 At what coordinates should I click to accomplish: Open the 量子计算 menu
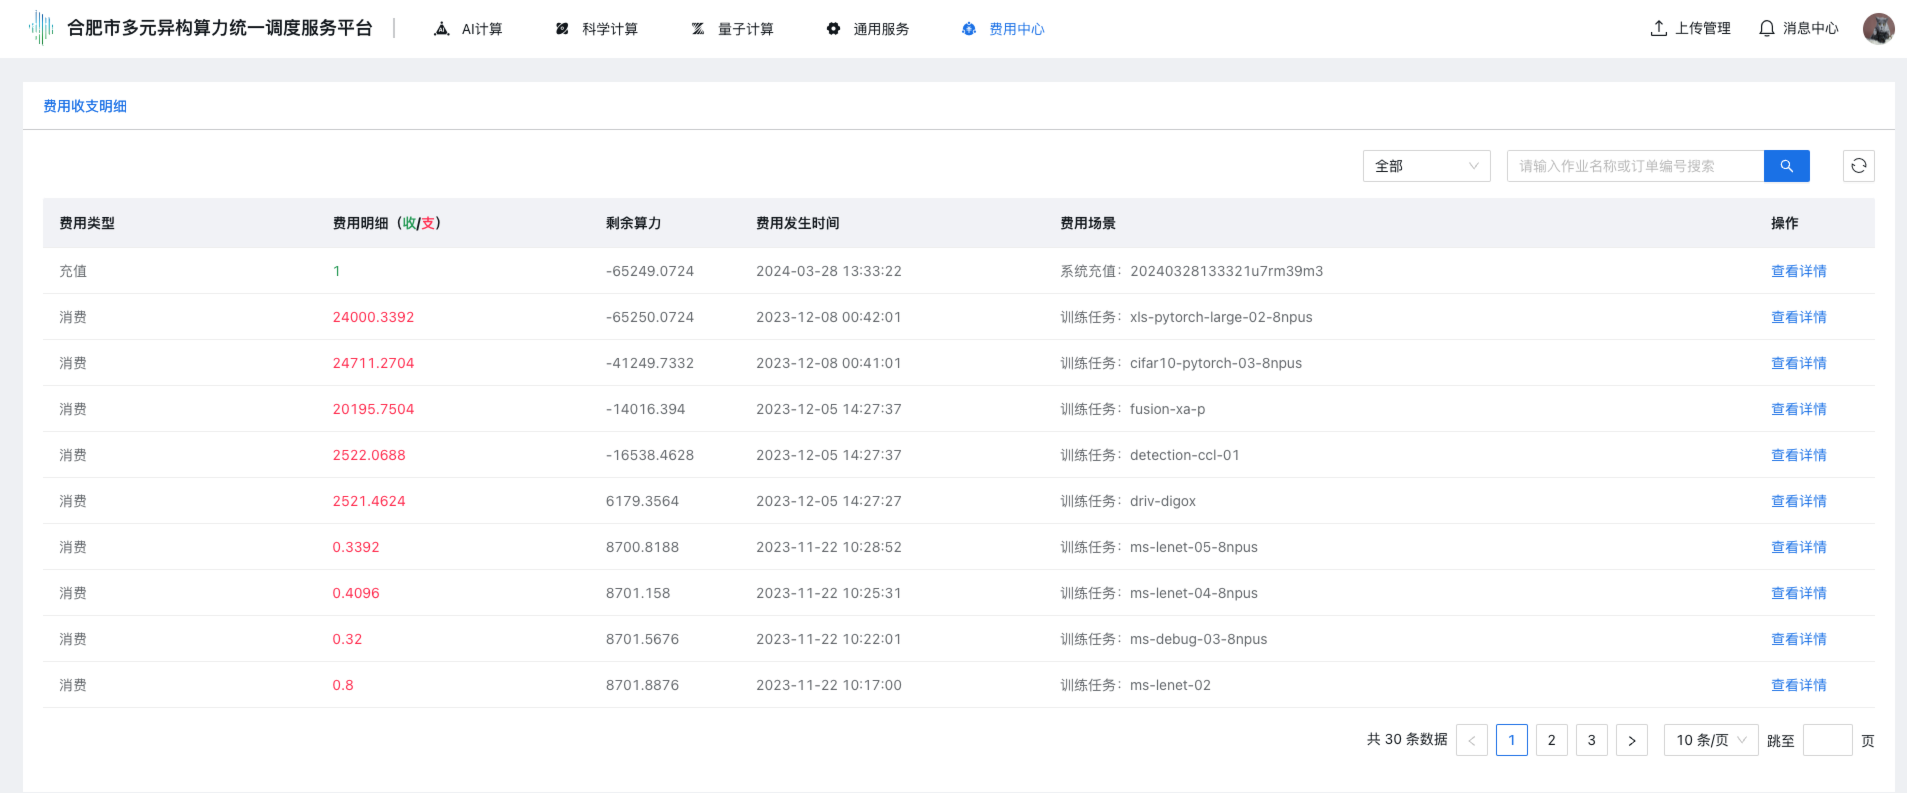tap(733, 29)
